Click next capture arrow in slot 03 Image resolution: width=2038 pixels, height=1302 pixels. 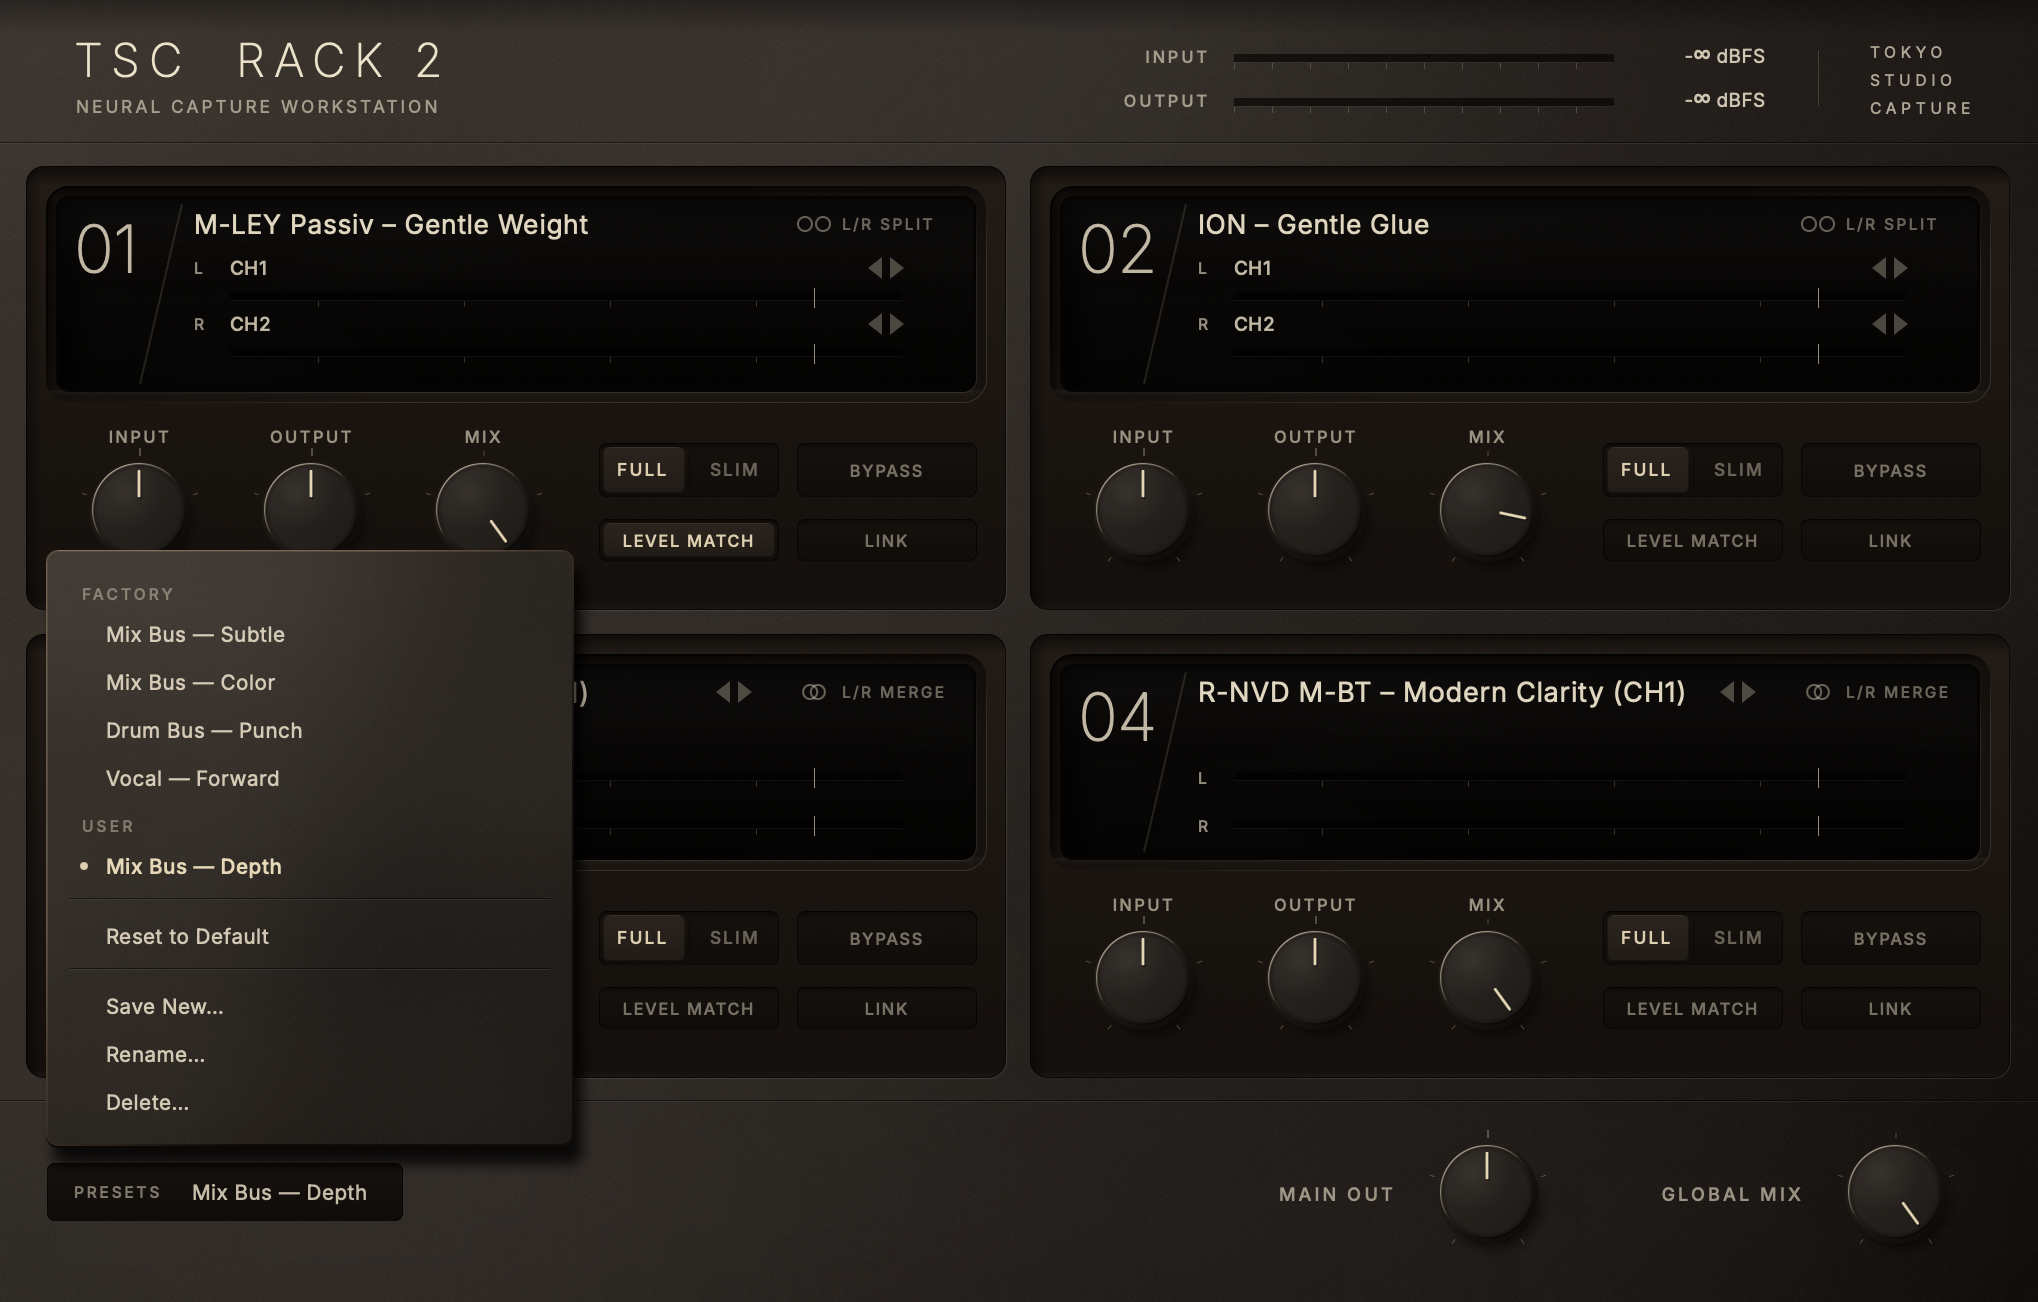(x=745, y=692)
